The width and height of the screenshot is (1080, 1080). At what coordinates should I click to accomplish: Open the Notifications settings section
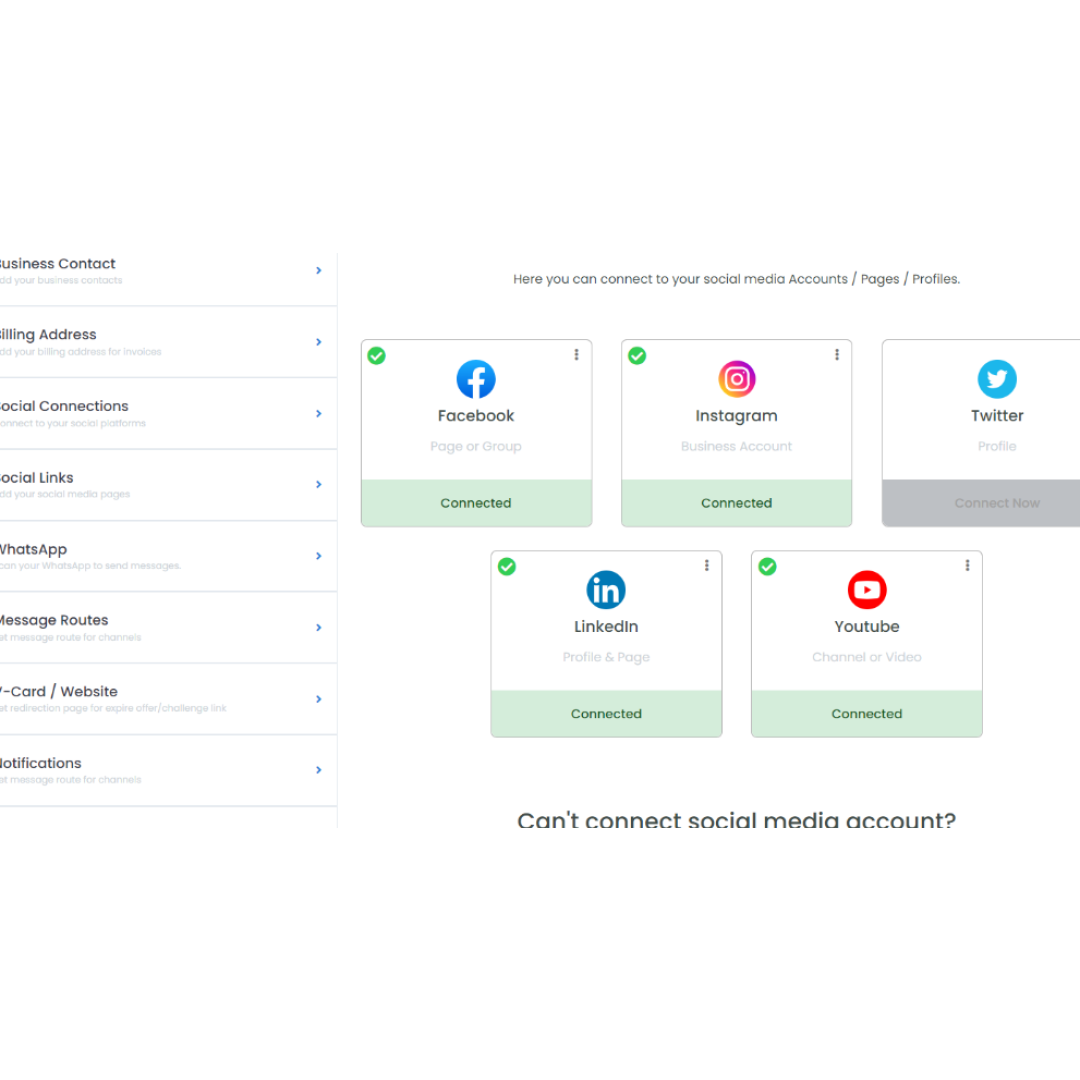(168, 770)
